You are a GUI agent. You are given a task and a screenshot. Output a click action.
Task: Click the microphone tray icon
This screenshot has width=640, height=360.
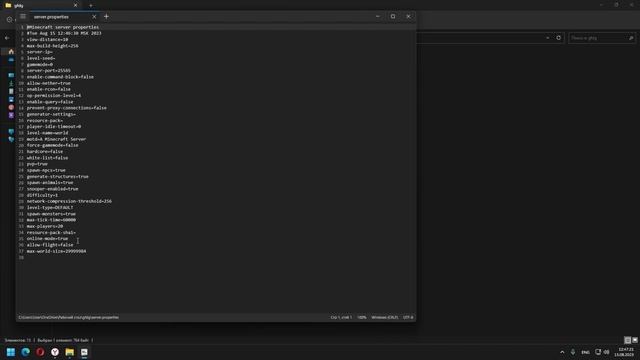click(573, 352)
